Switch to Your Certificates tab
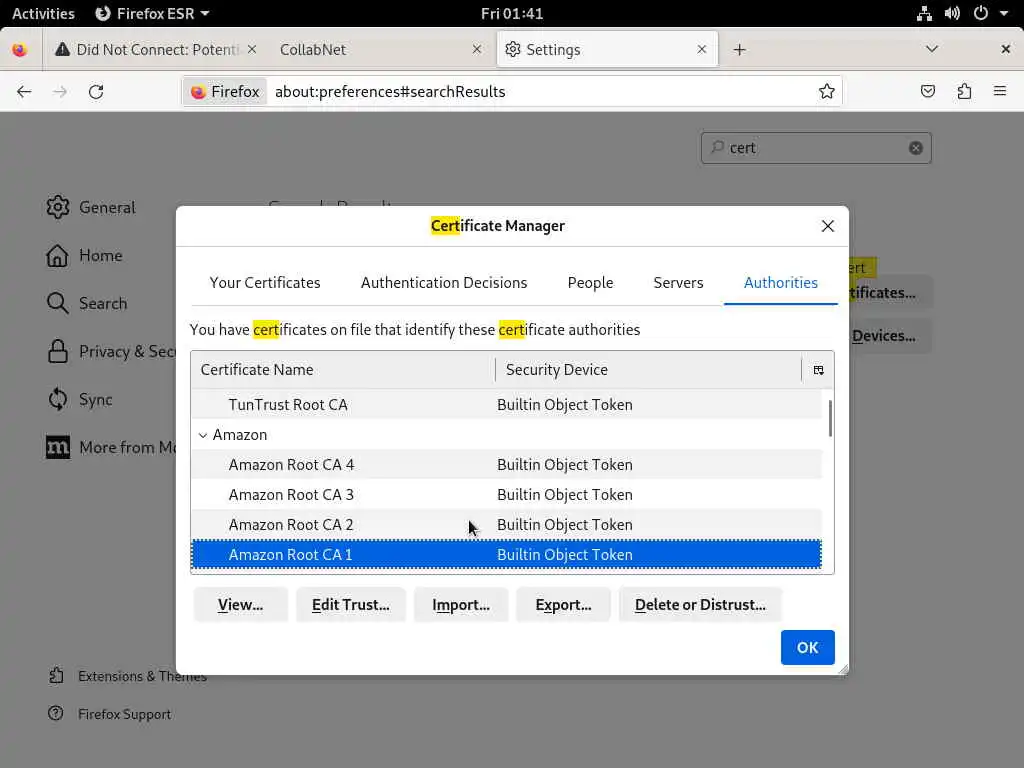The image size is (1024, 768). (x=264, y=283)
